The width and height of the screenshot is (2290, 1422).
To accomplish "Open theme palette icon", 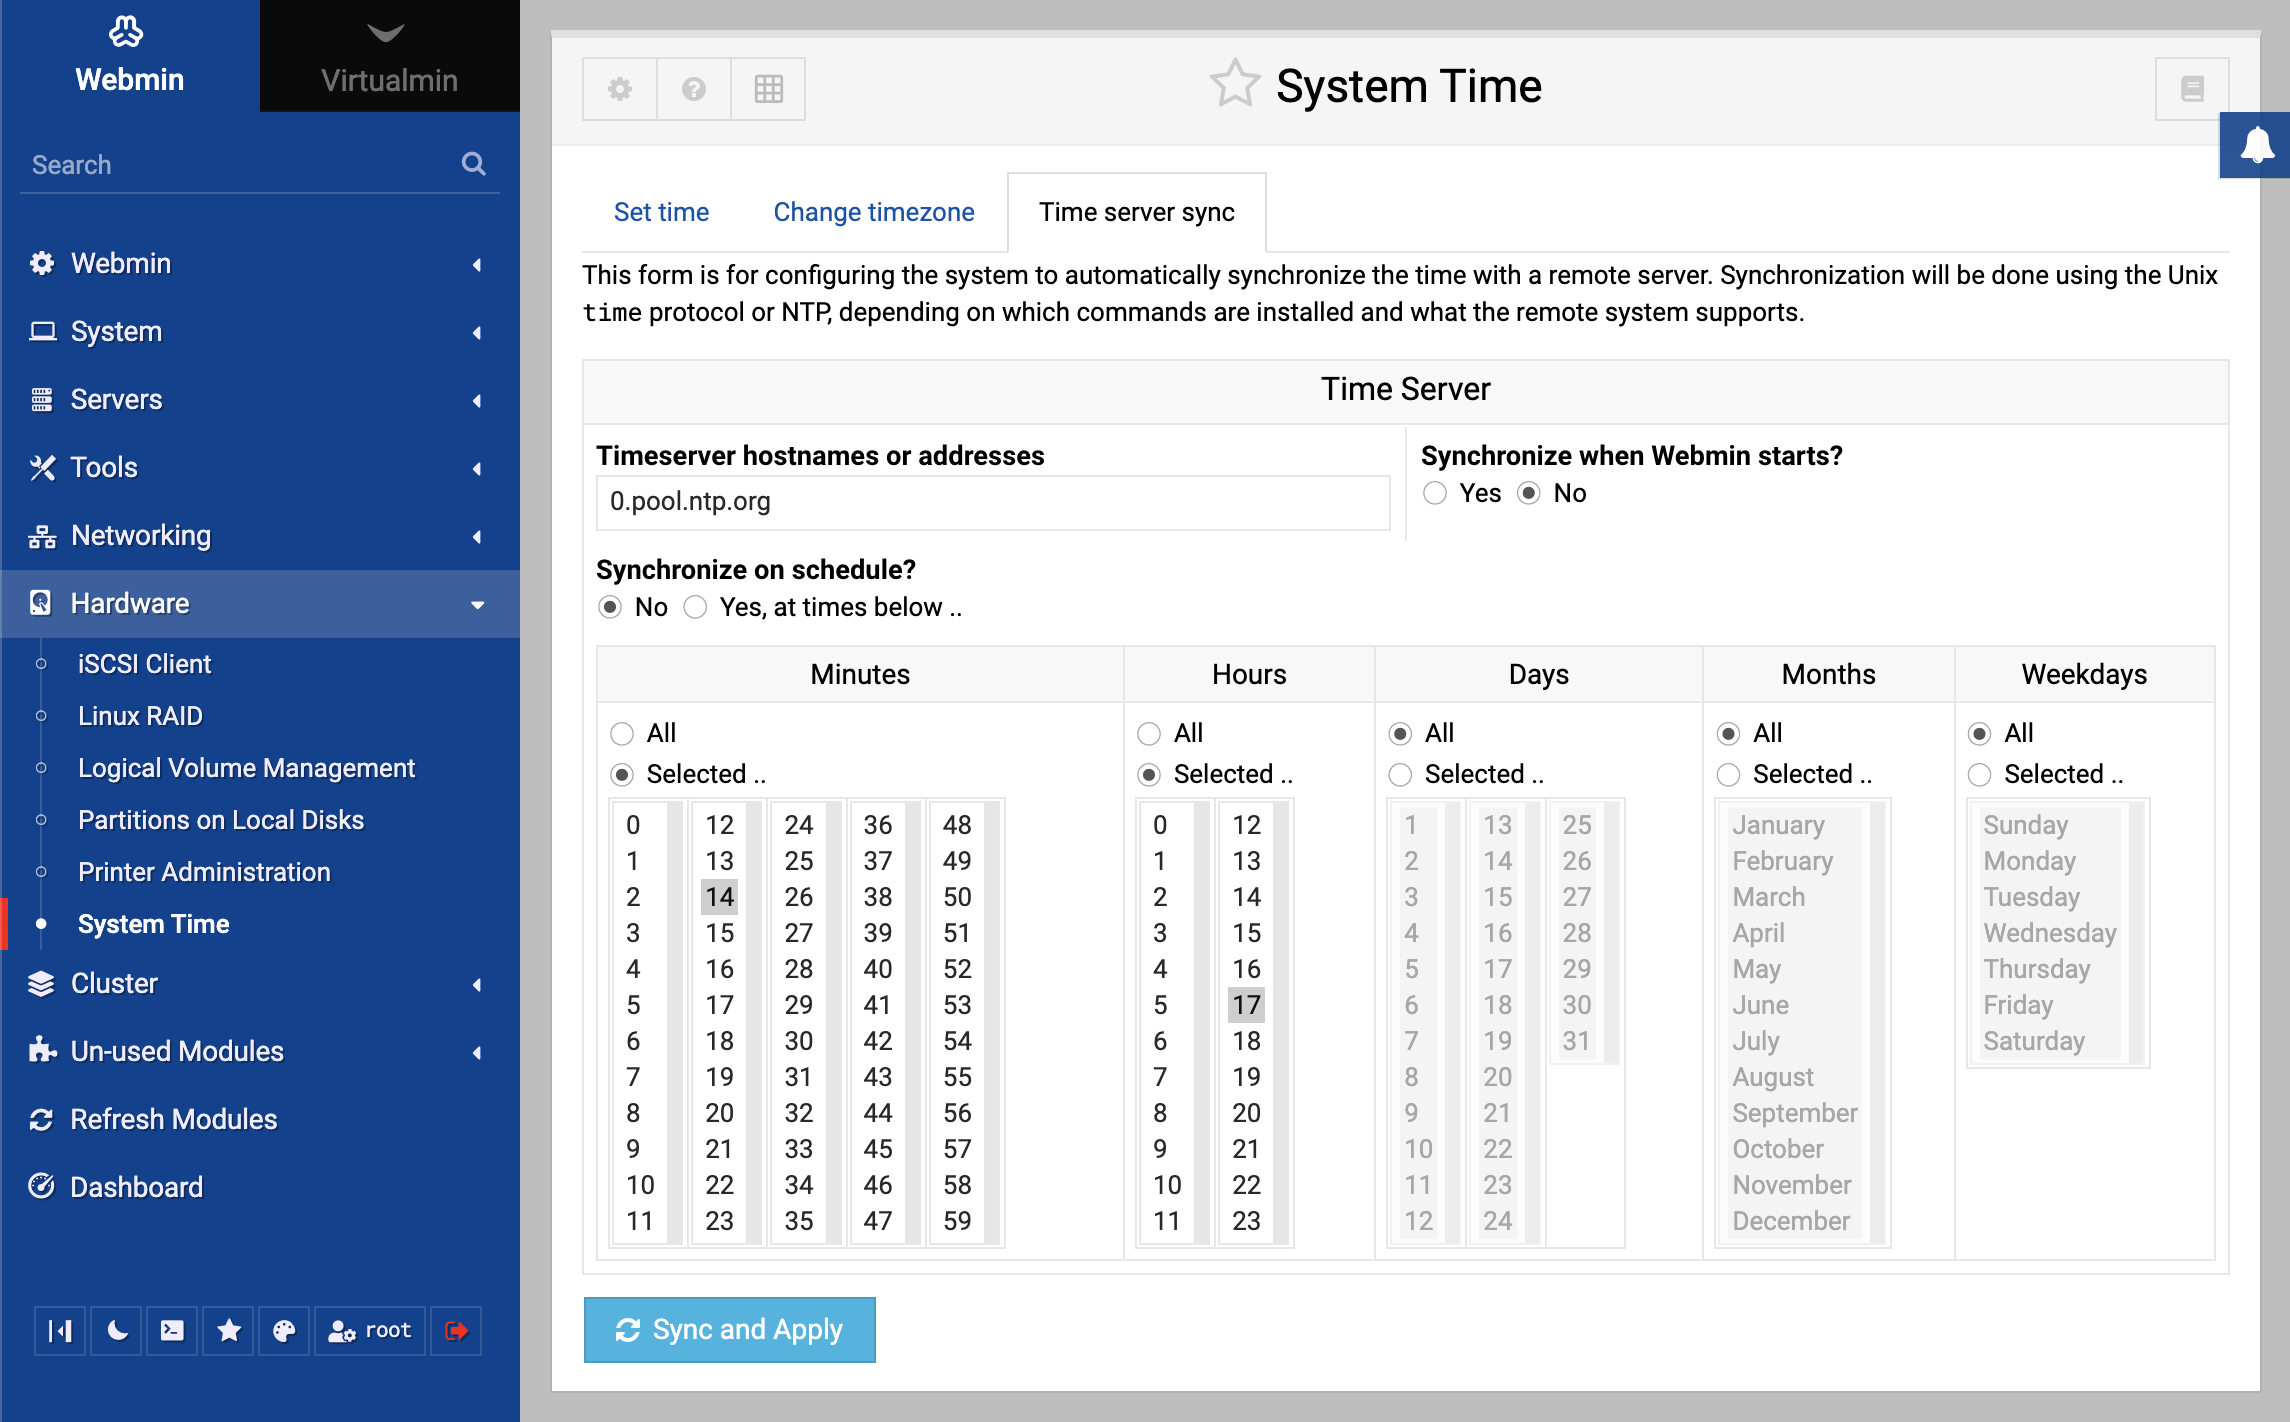I will click(x=284, y=1330).
